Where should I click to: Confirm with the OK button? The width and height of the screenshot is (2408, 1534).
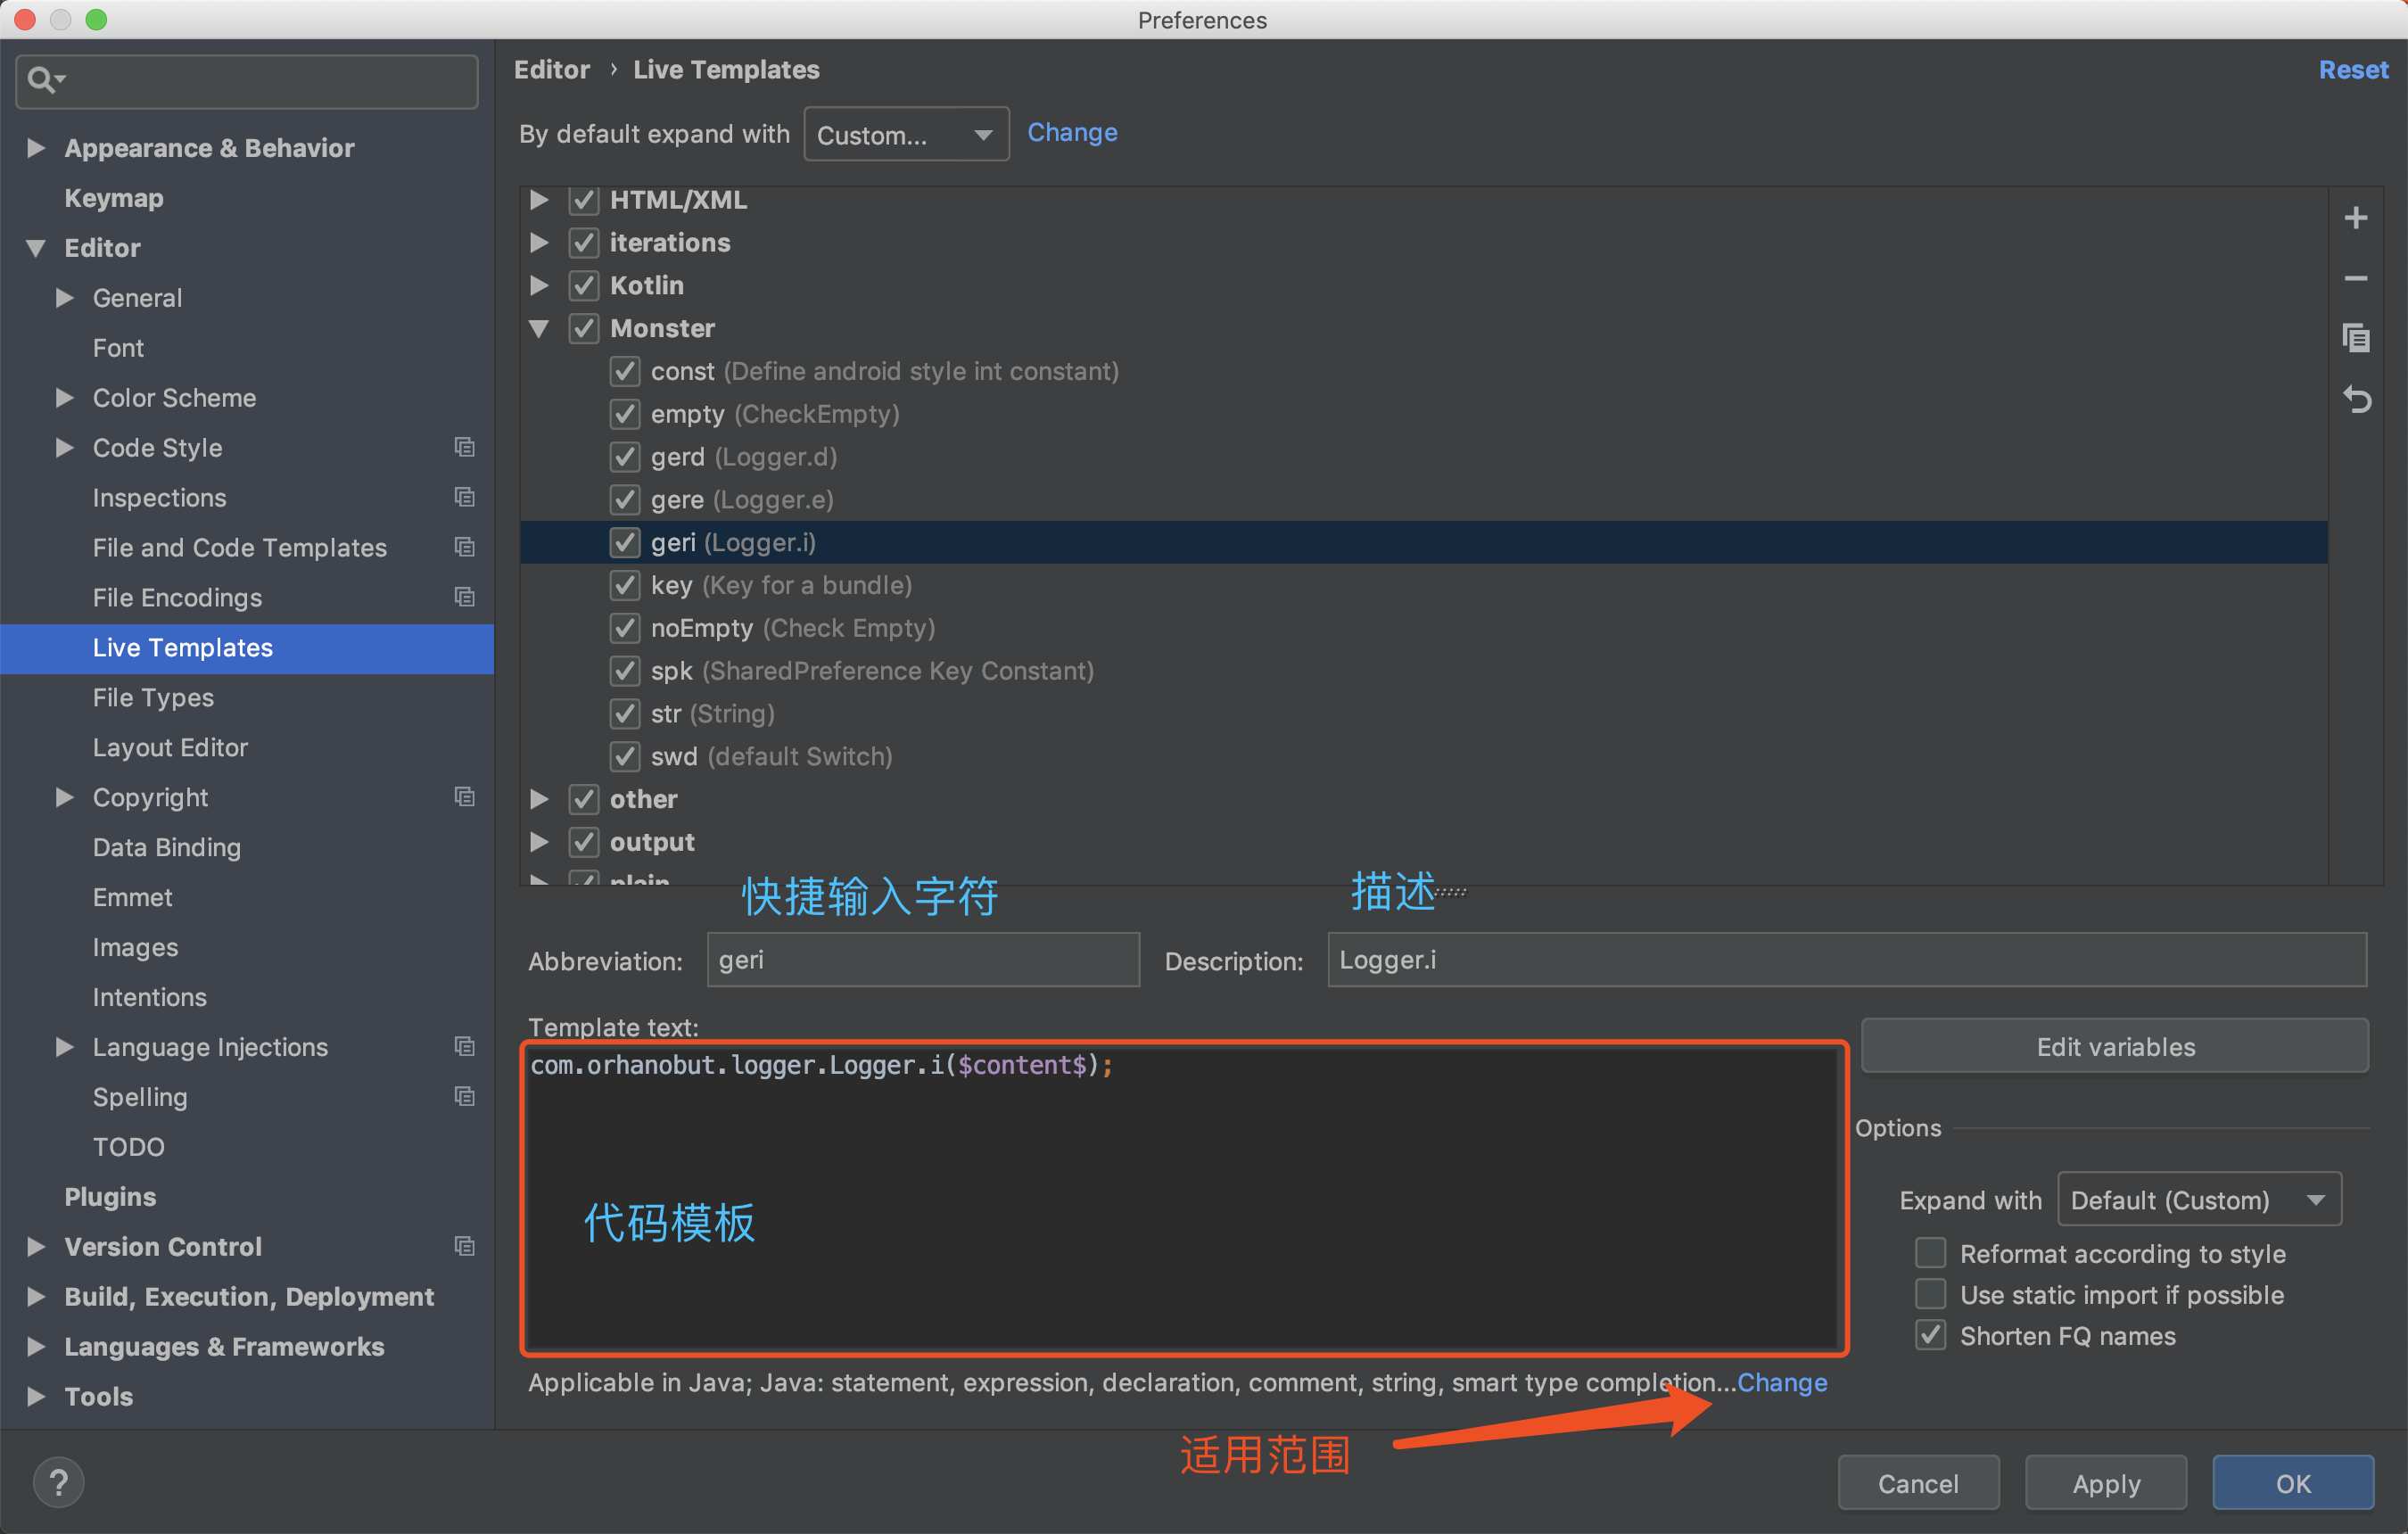click(x=2293, y=1483)
